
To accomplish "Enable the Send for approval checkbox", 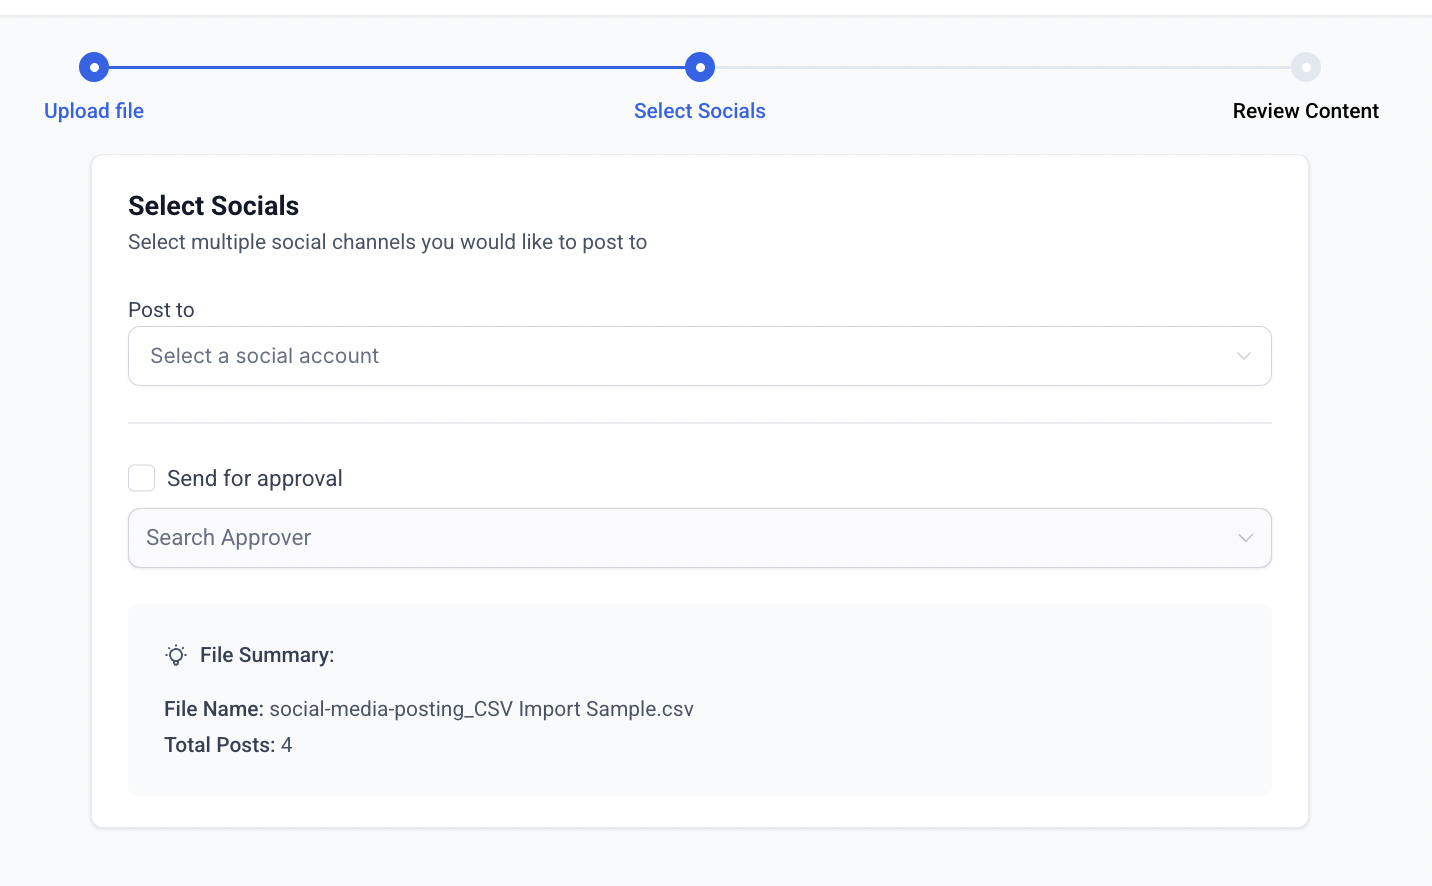I will pos(142,478).
